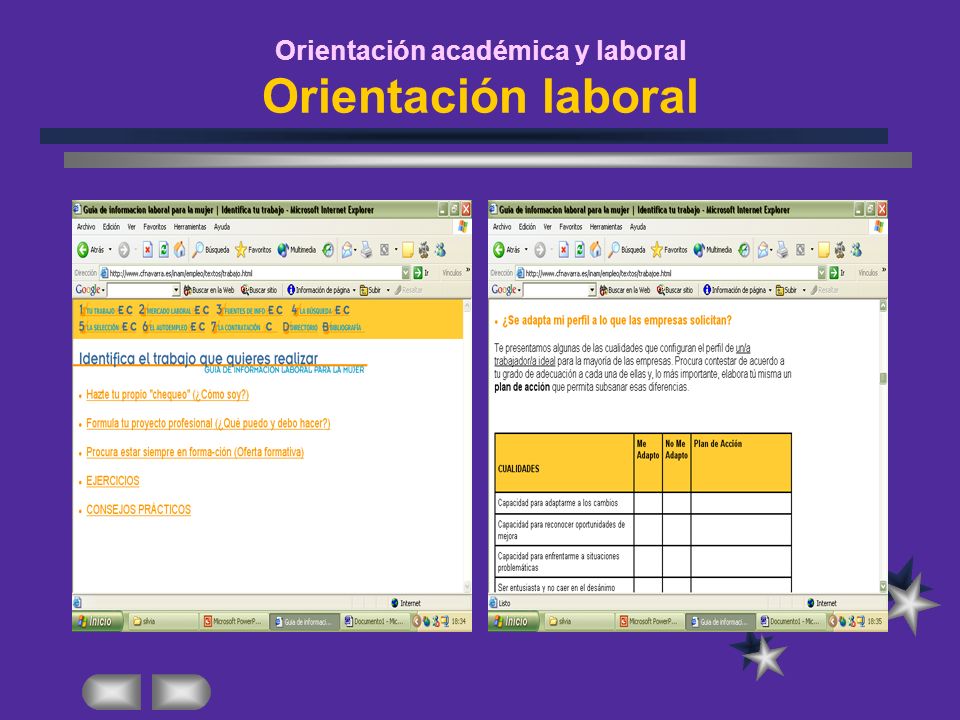This screenshot has height=720, width=960.
Task: Click left browser address field
Action: [x=254, y=273]
